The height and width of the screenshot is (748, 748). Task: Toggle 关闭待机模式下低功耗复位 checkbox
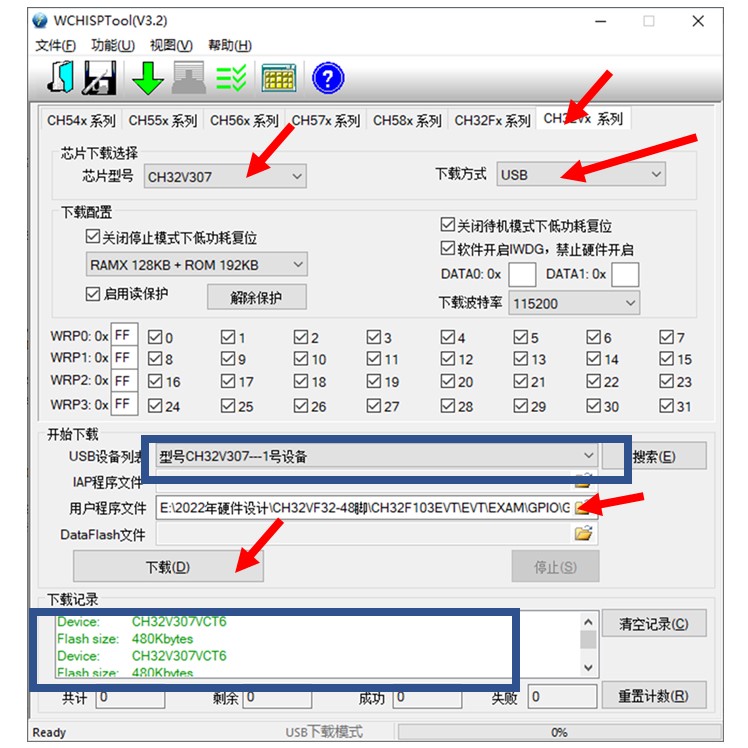[x=447, y=225]
